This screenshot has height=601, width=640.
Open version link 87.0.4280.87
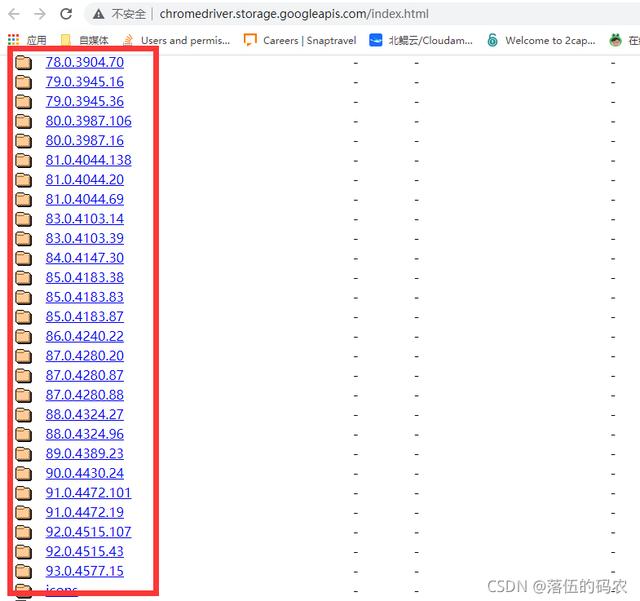(x=84, y=376)
